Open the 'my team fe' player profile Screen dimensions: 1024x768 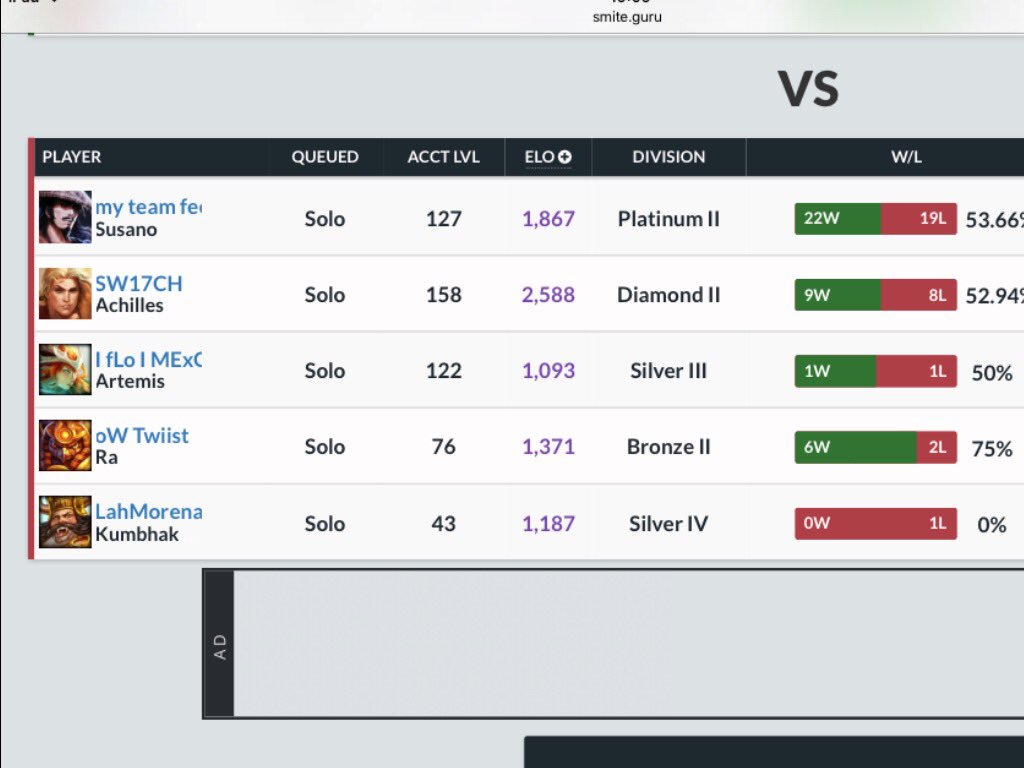tap(148, 206)
